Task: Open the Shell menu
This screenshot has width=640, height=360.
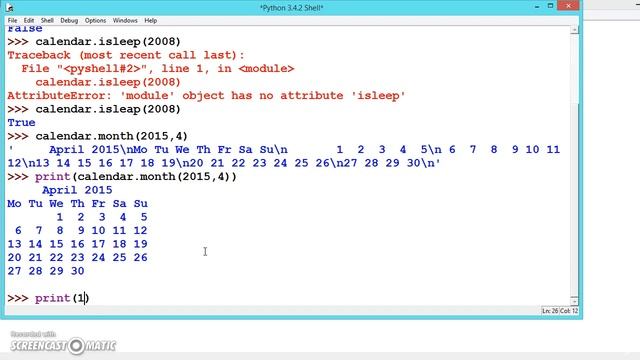Action: pos(47,20)
